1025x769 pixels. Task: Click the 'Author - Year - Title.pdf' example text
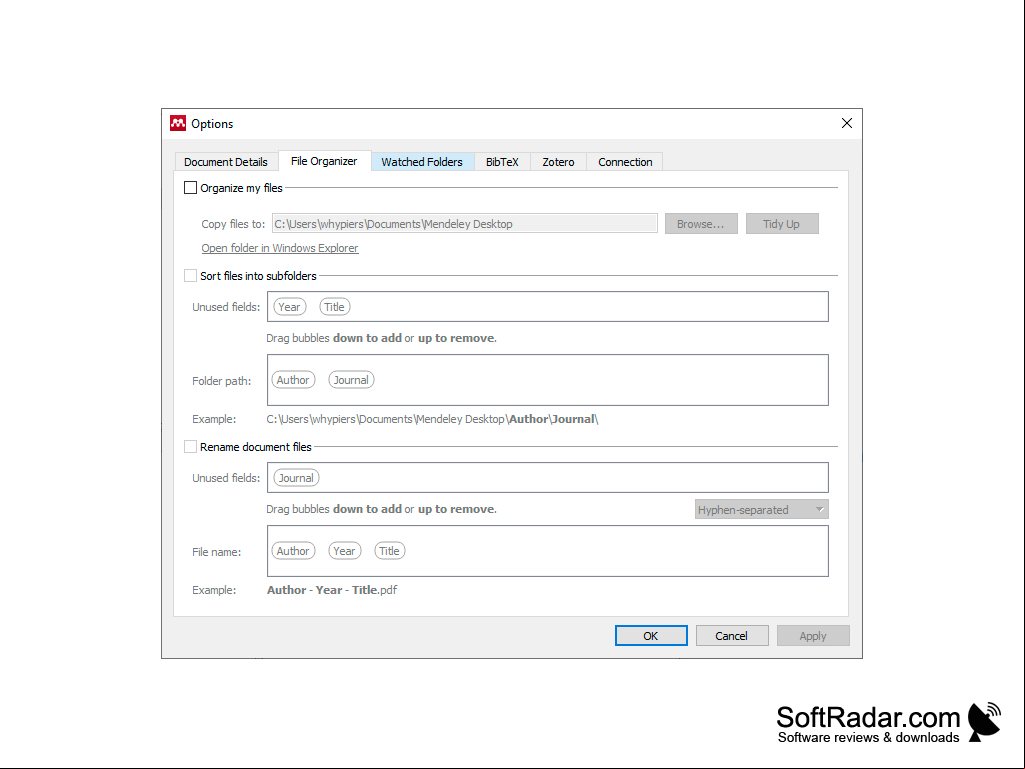pos(332,590)
